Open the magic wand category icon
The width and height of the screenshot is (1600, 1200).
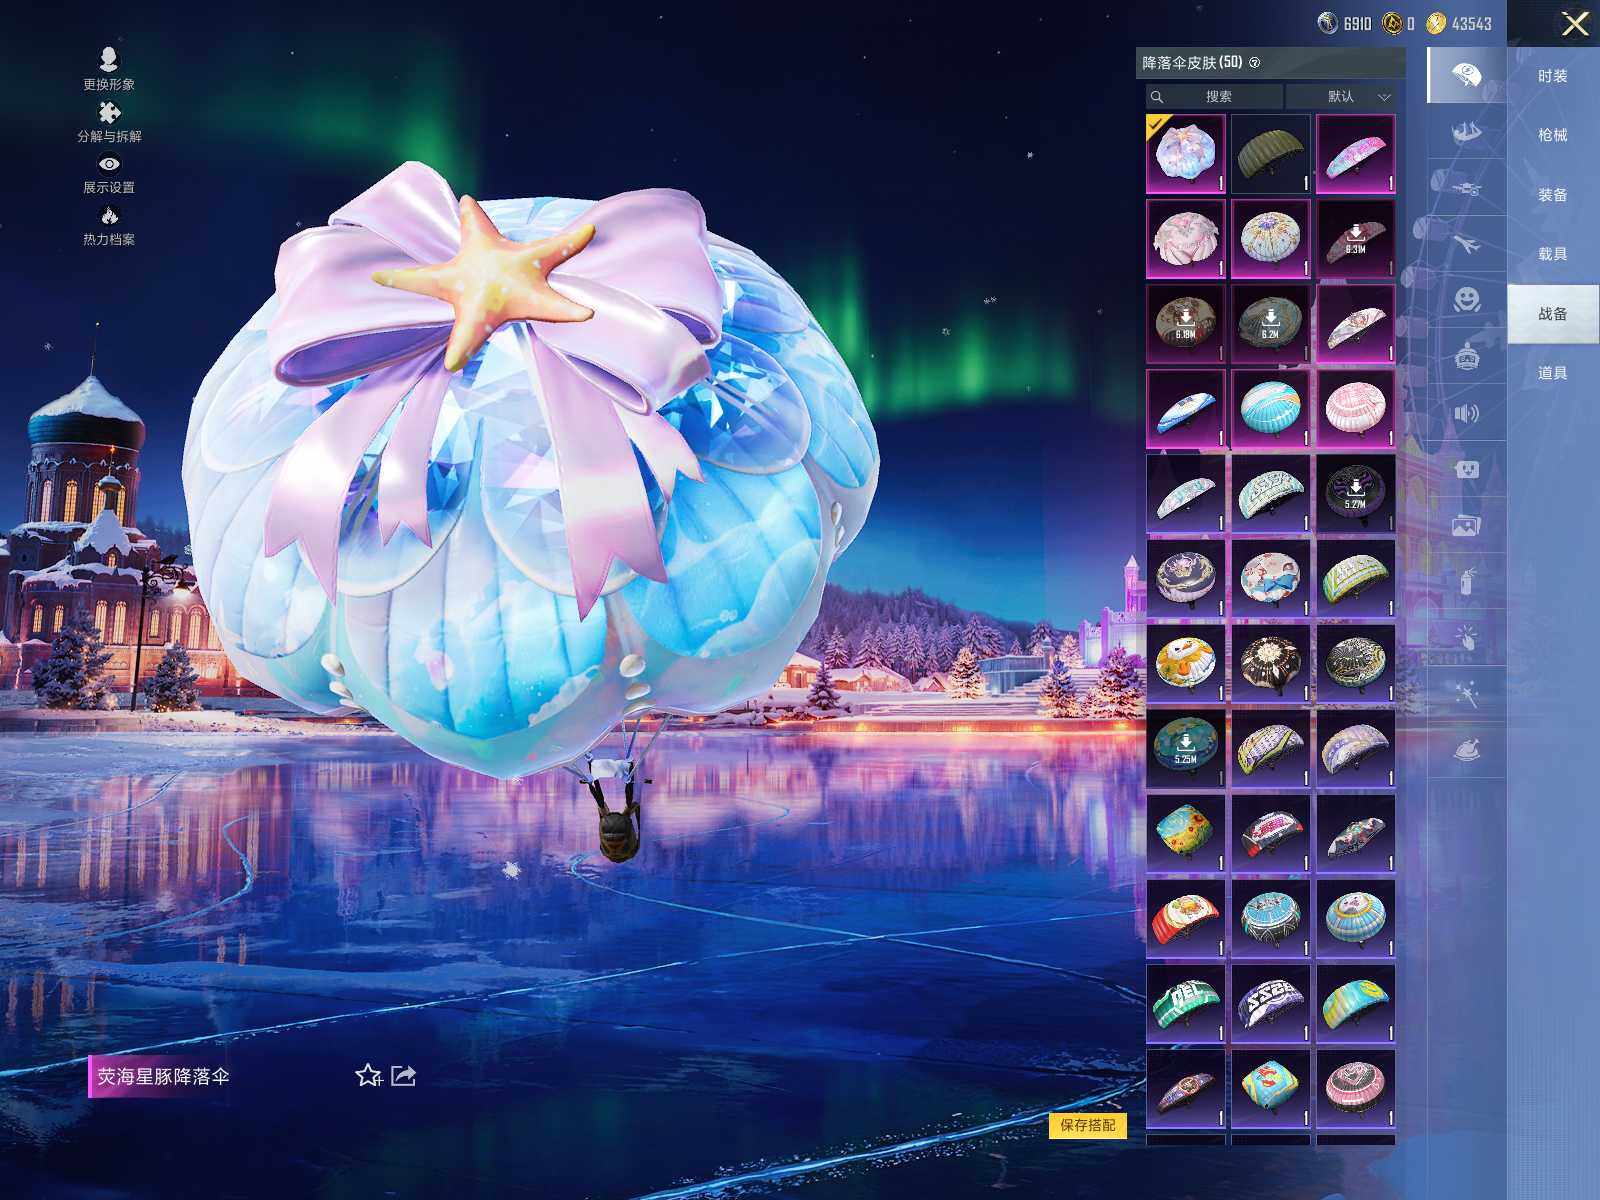(x=1466, y=693)
